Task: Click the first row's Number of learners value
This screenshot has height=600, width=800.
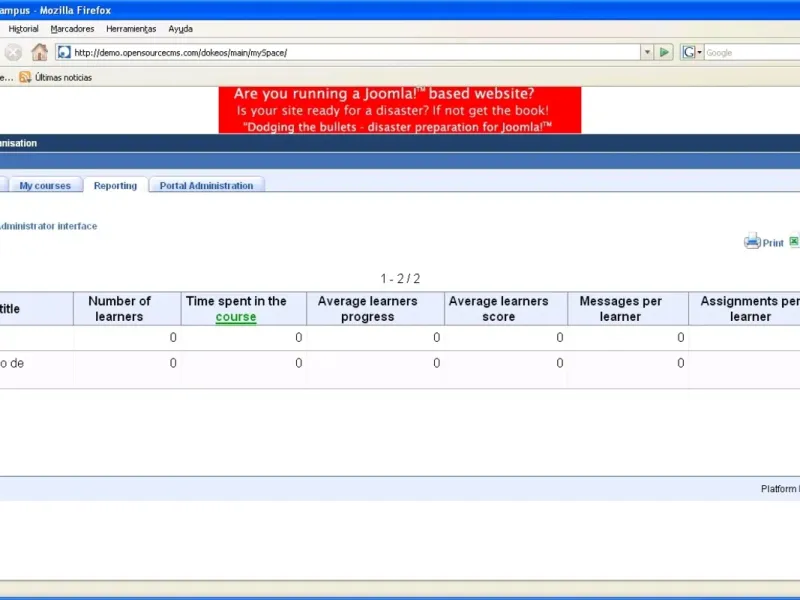Action: coord(173,337)
